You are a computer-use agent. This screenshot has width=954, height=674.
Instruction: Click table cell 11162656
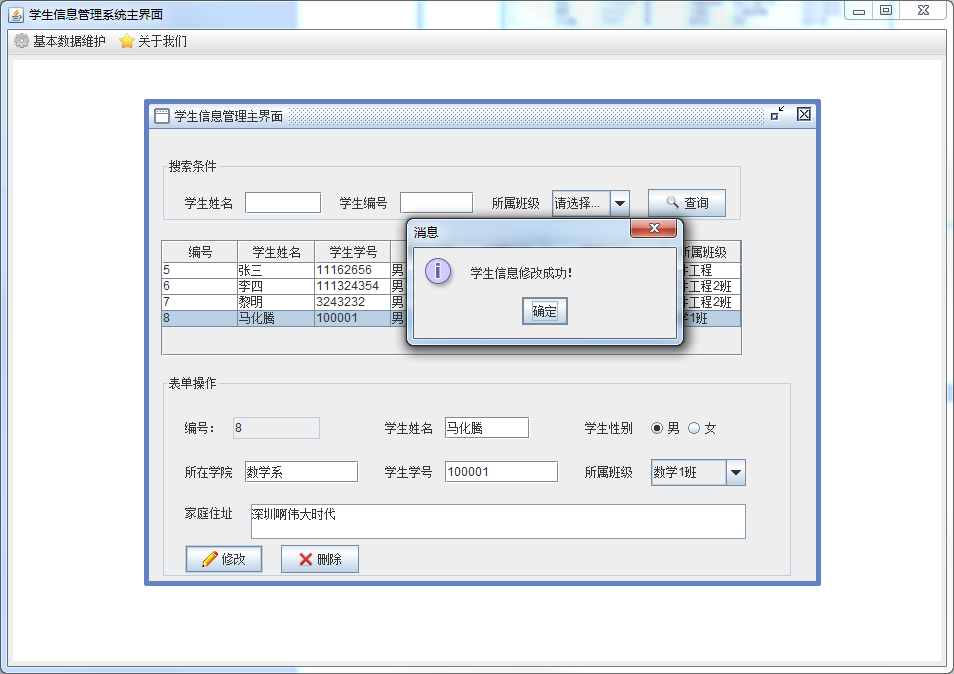click(x=352, y=270)
